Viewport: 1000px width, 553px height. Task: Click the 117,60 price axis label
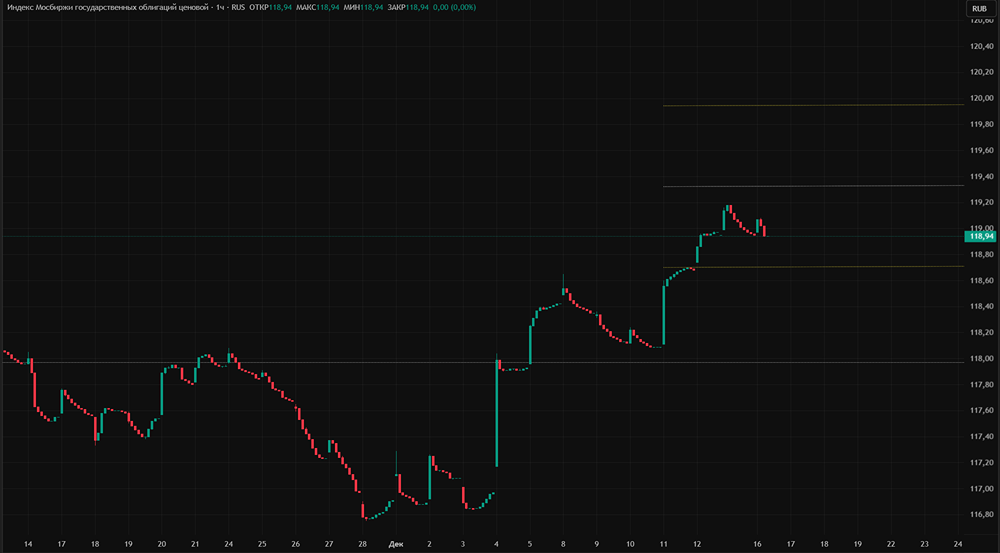pyautogui.click(x=982, y=410)
